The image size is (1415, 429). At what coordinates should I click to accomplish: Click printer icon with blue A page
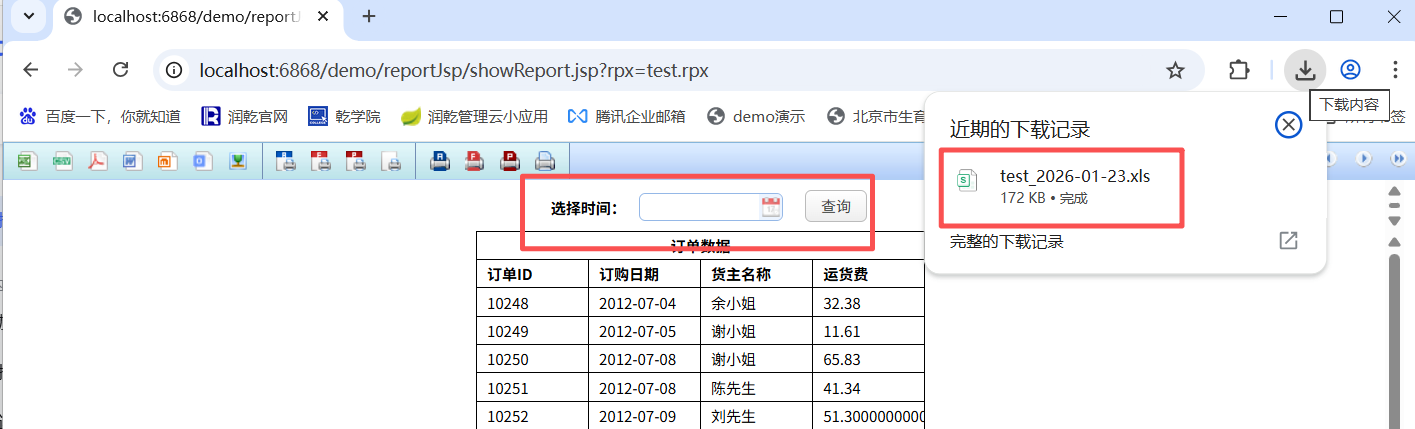(x=285, y=160)
